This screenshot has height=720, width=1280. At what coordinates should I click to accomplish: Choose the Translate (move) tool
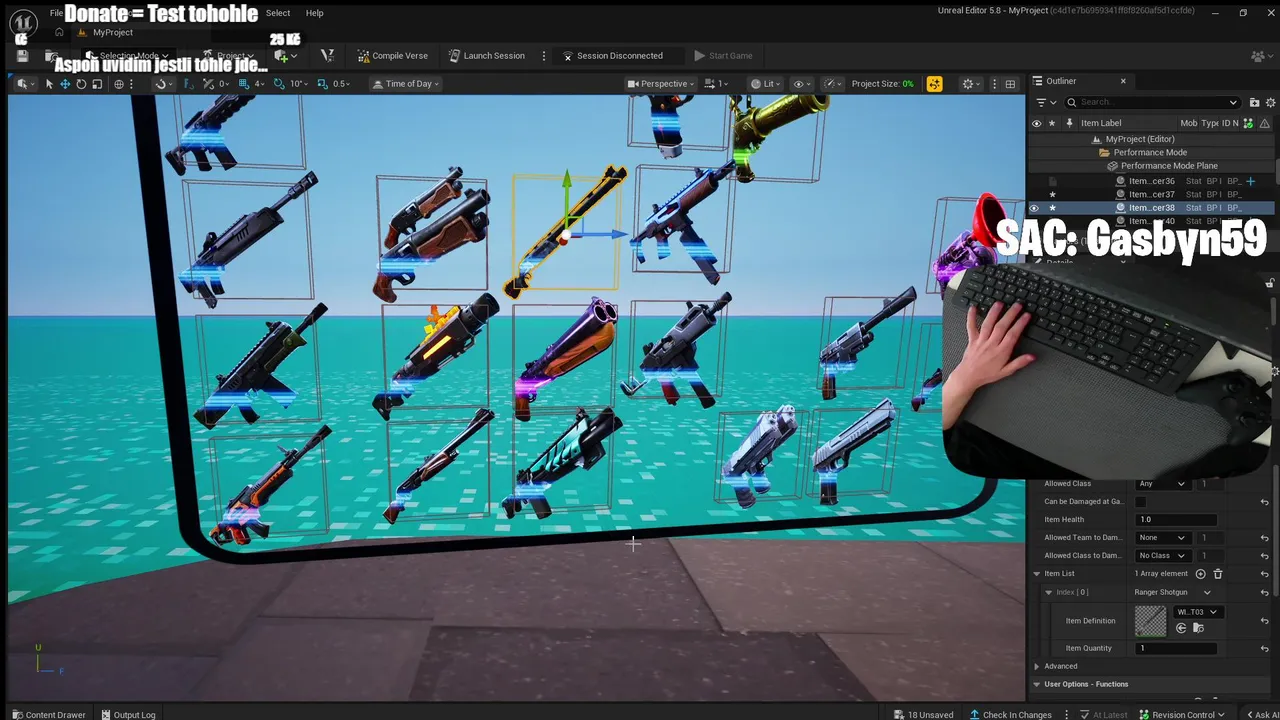point(65,84)
